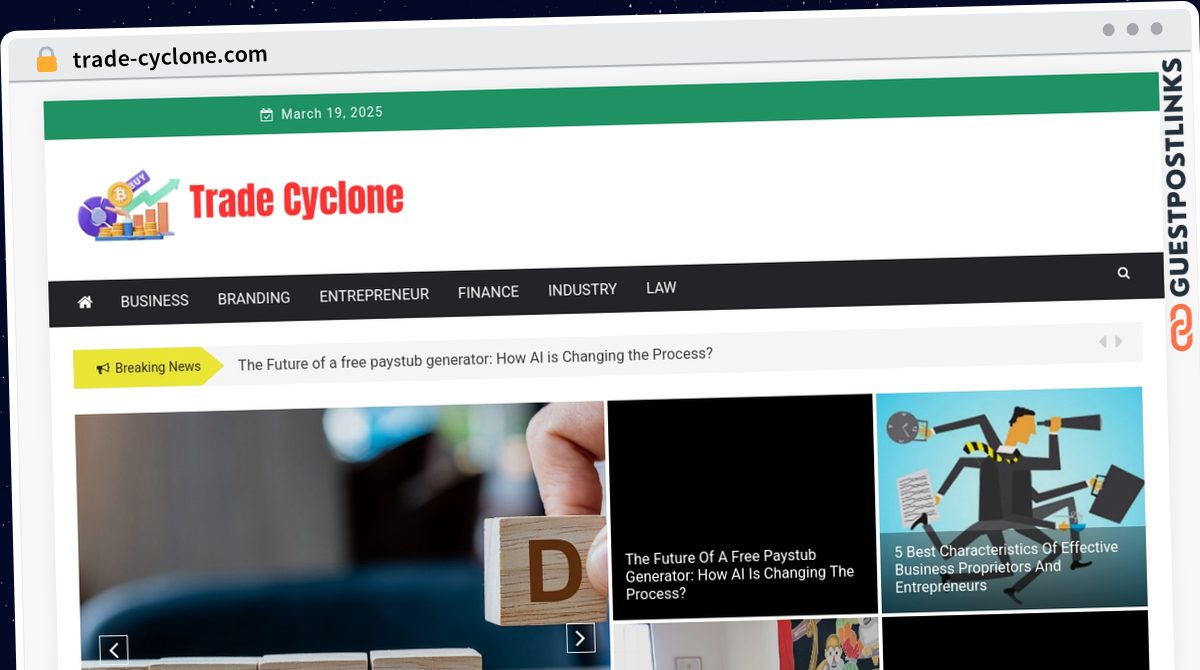The image size is (1200, 670).
Task: Click the padlock icon in address bar
Action: [x=46, y=60]
